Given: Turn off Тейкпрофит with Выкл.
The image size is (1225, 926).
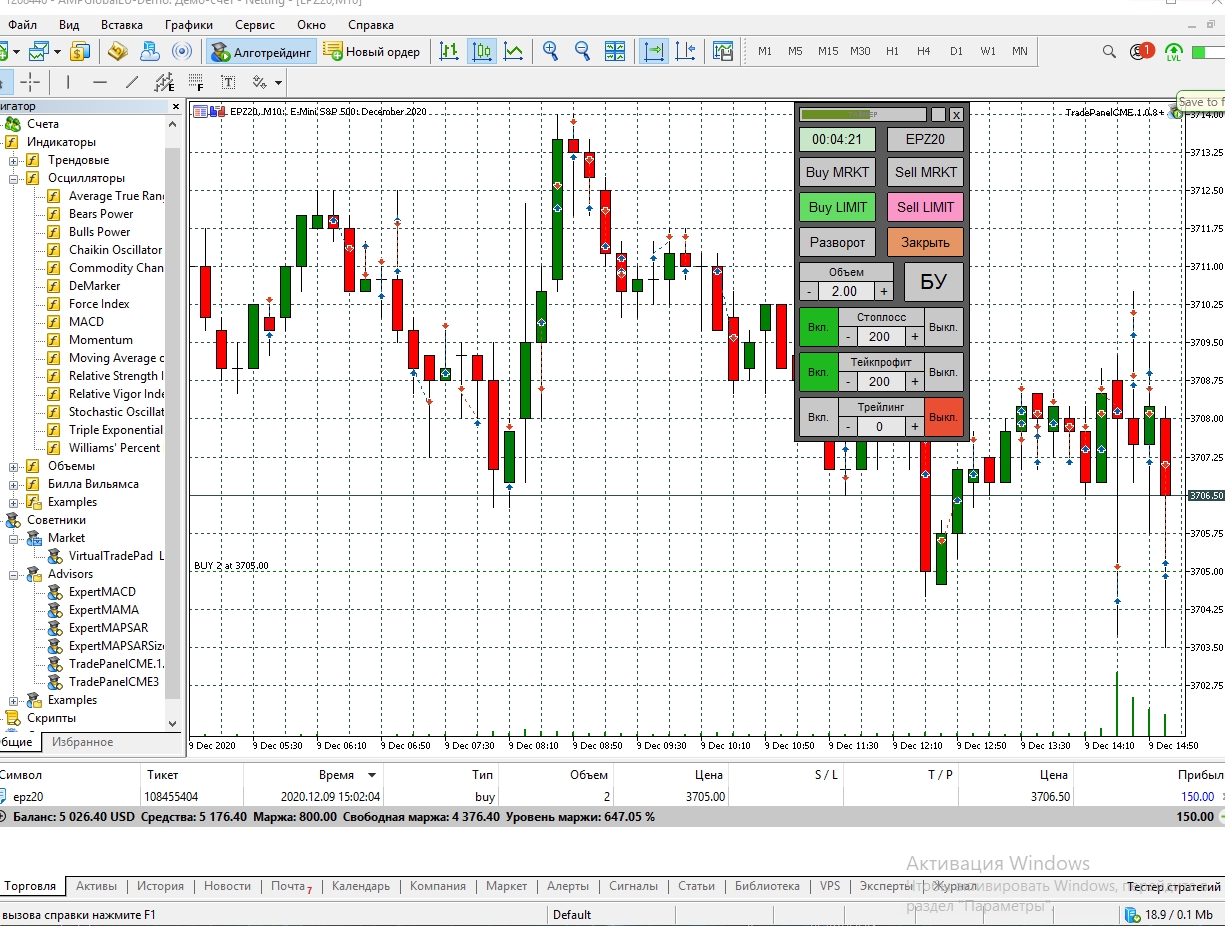Looking at the screenshot, I should coord(943,372).
